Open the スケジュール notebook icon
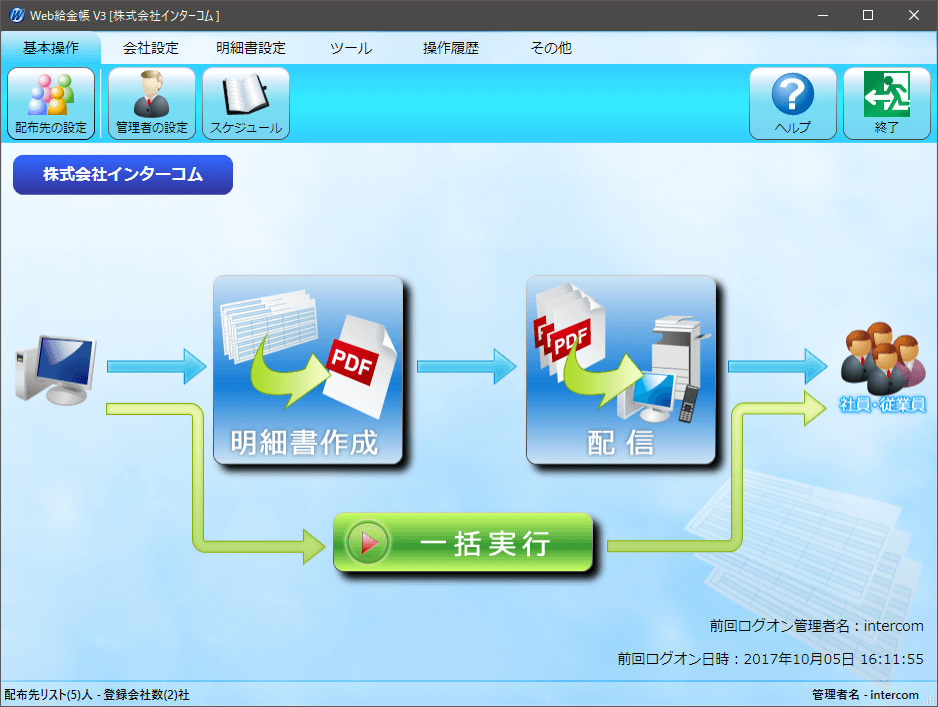Image resolution: width=938 pixels, height=707 pixels. point(246,103)
